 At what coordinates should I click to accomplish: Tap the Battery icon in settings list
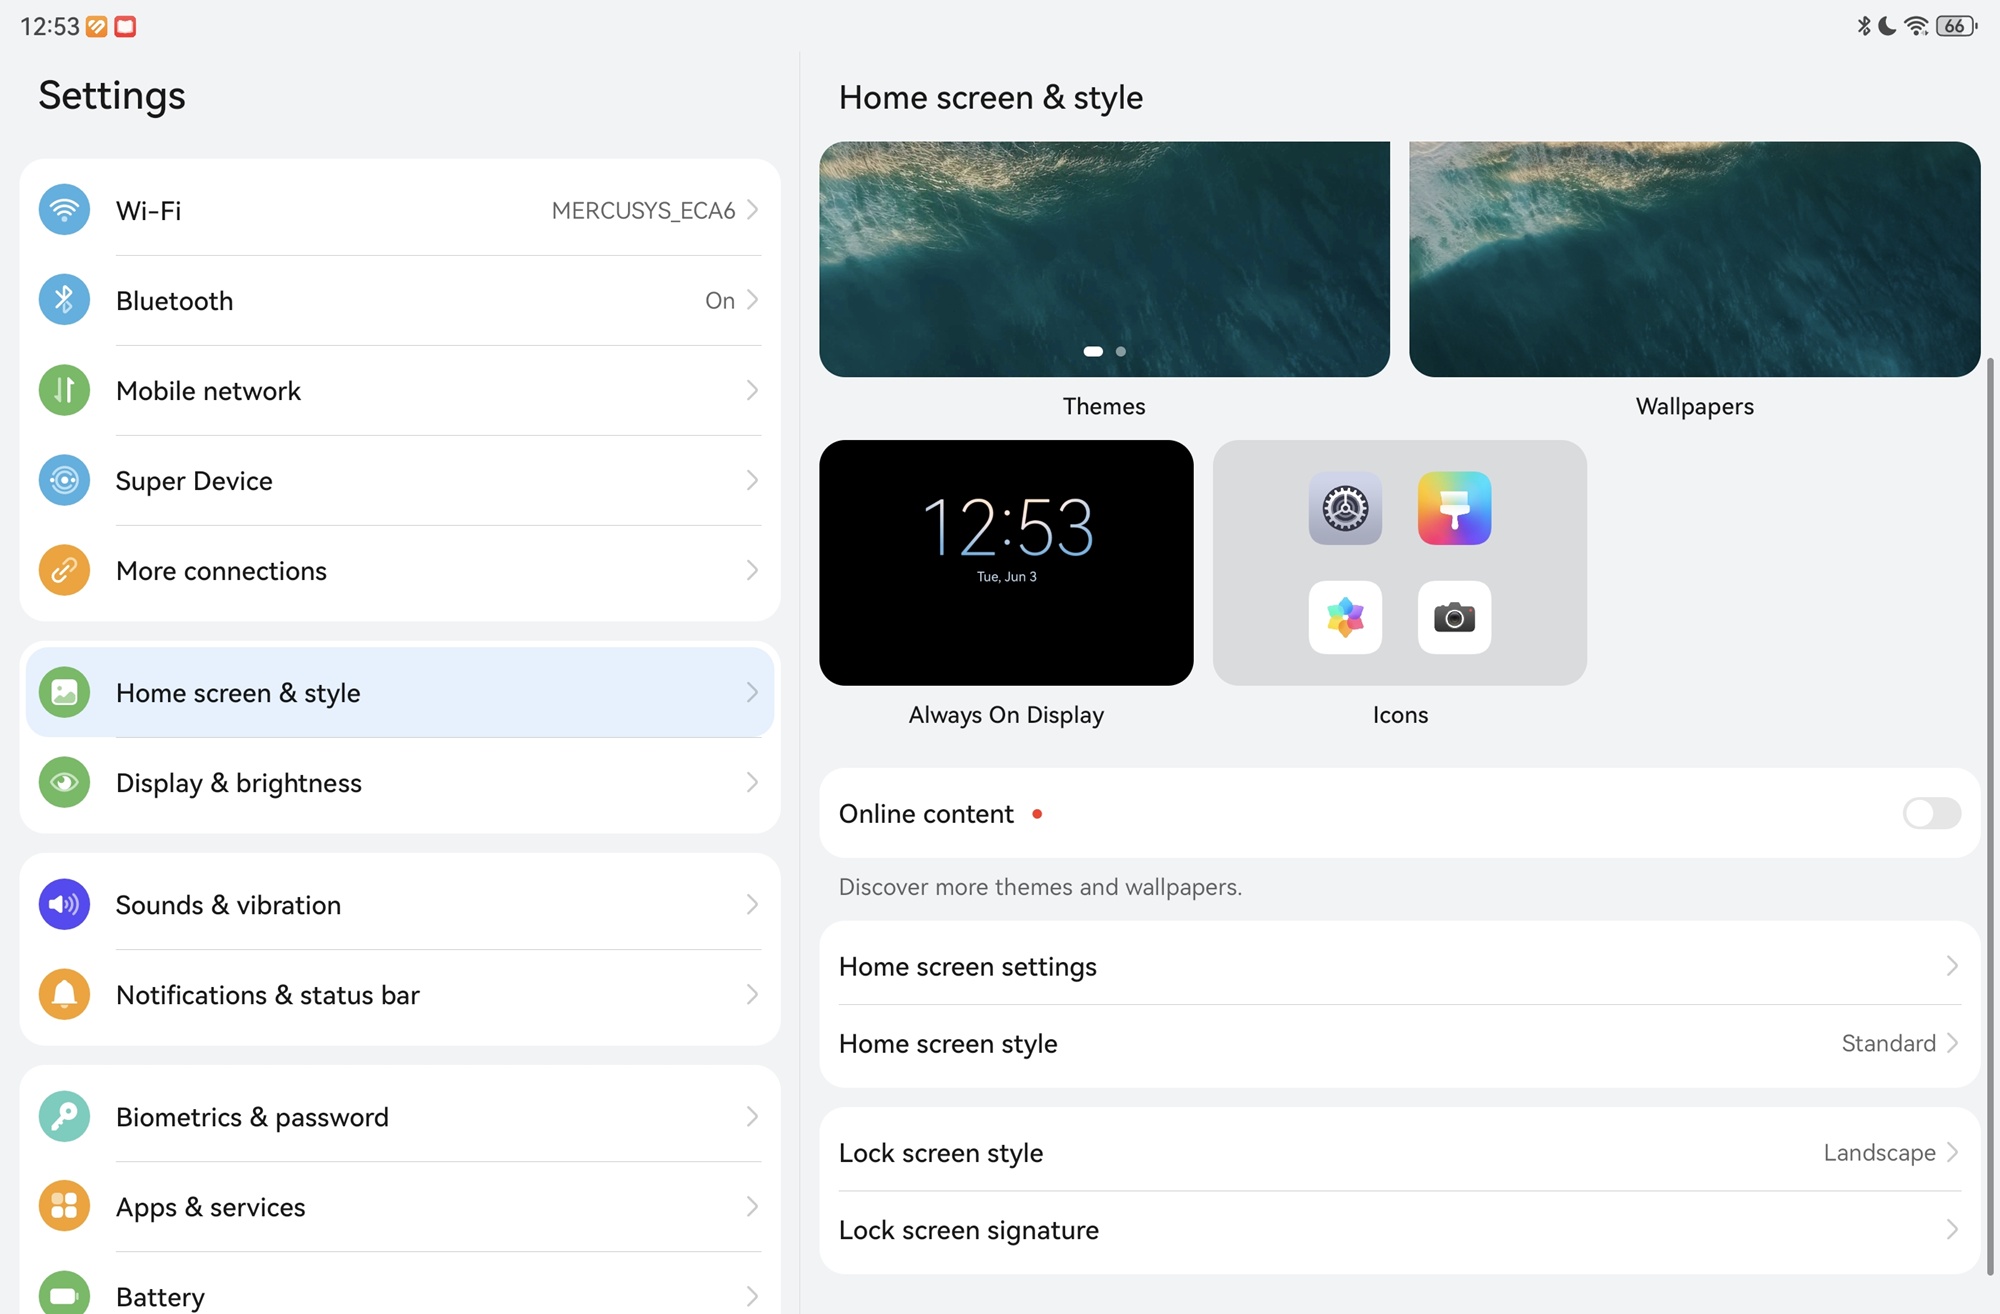click(x=64, y=1294)
